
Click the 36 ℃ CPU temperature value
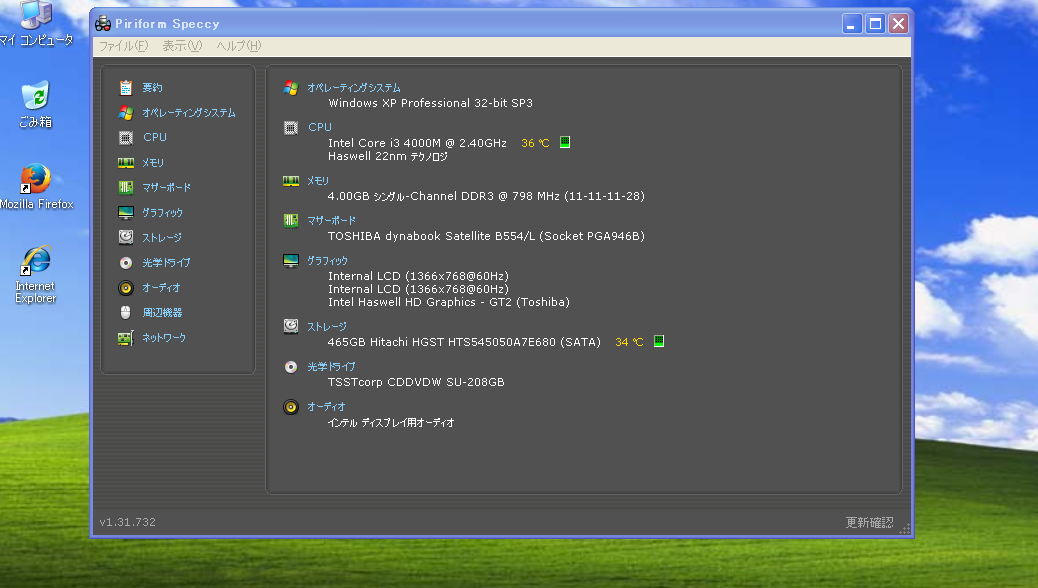[x=535, y=143]
